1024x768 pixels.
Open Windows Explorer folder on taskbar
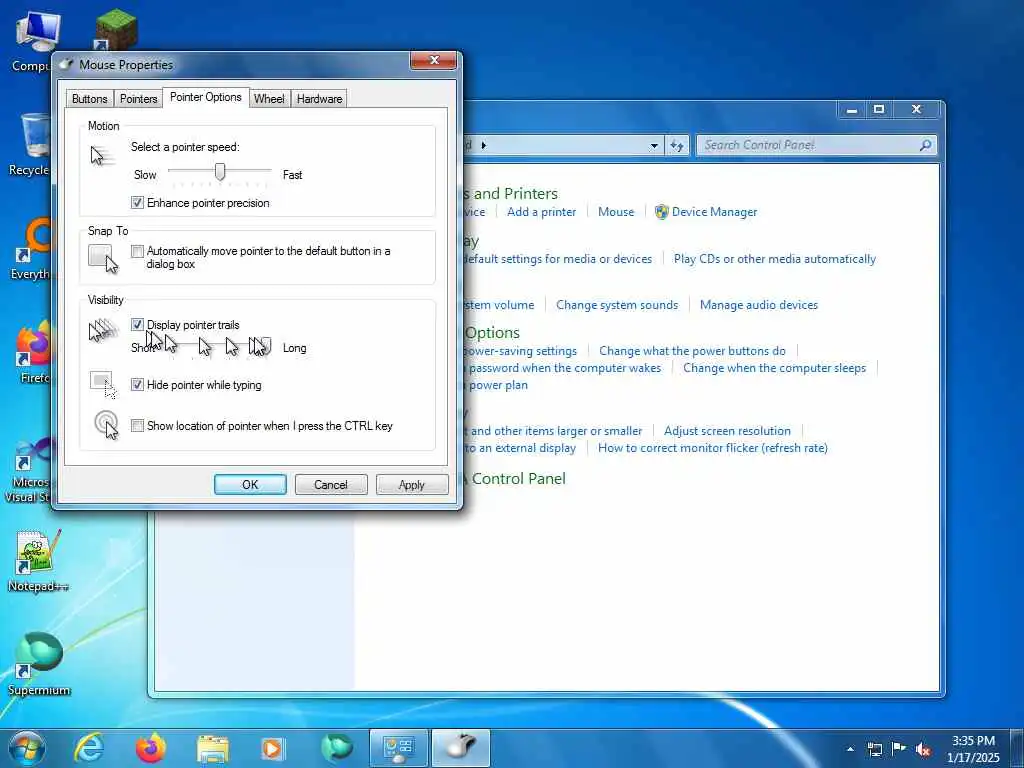click(212, 749)
